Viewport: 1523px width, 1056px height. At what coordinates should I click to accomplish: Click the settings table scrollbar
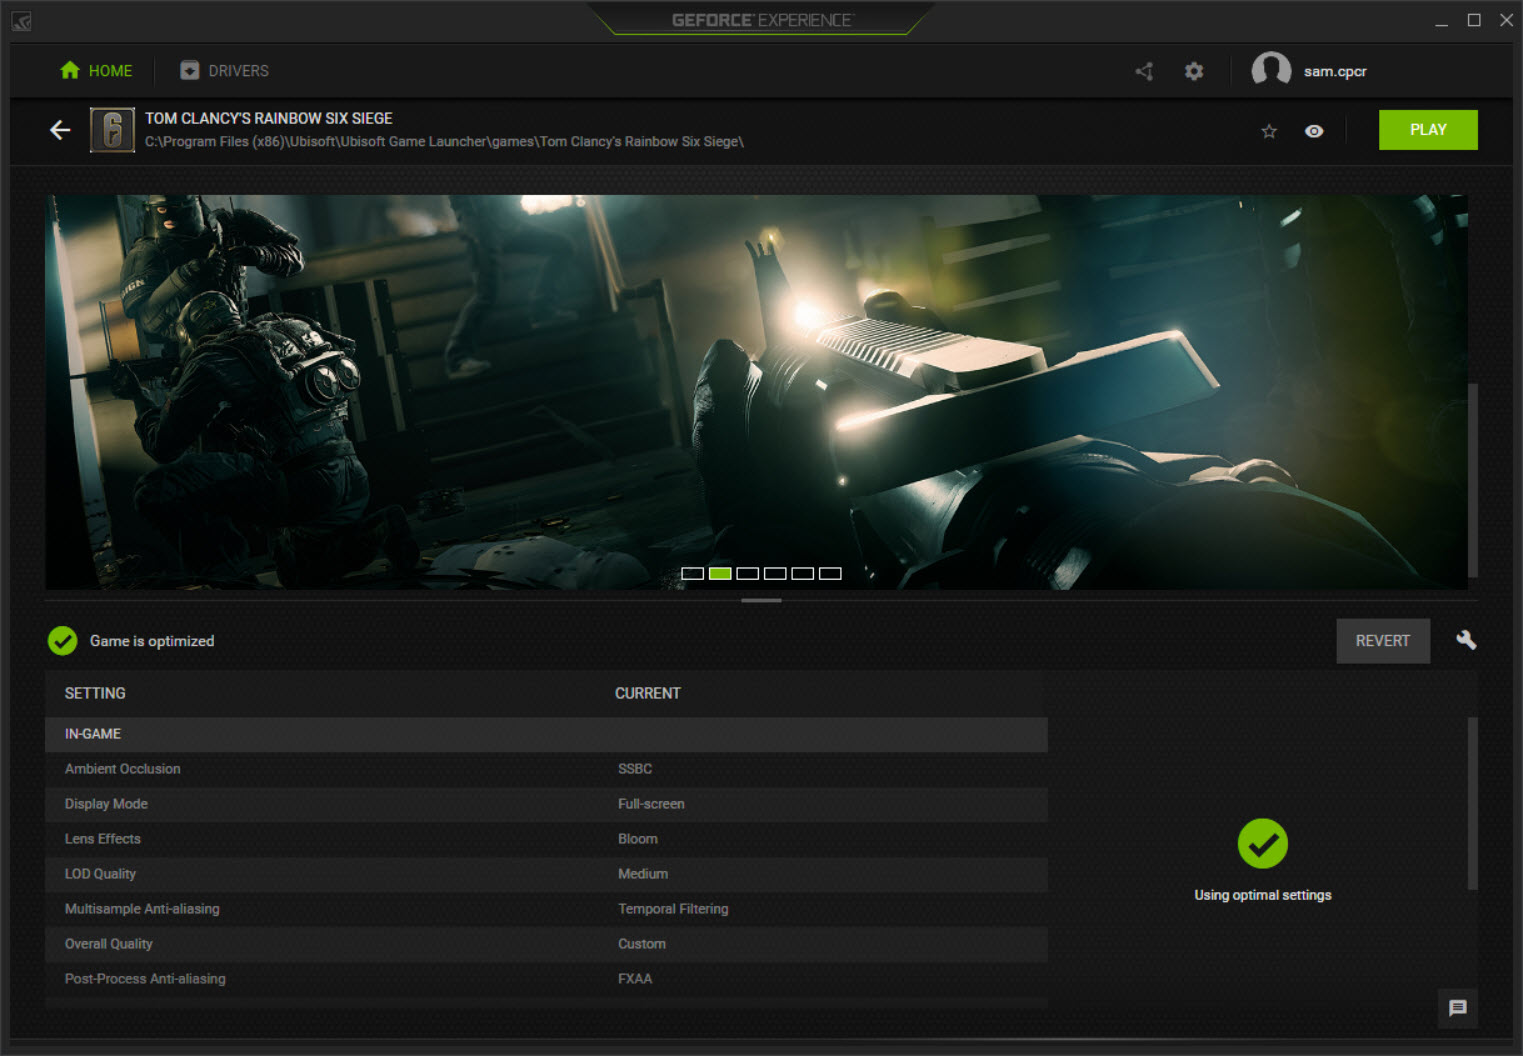click(1472, 803)
